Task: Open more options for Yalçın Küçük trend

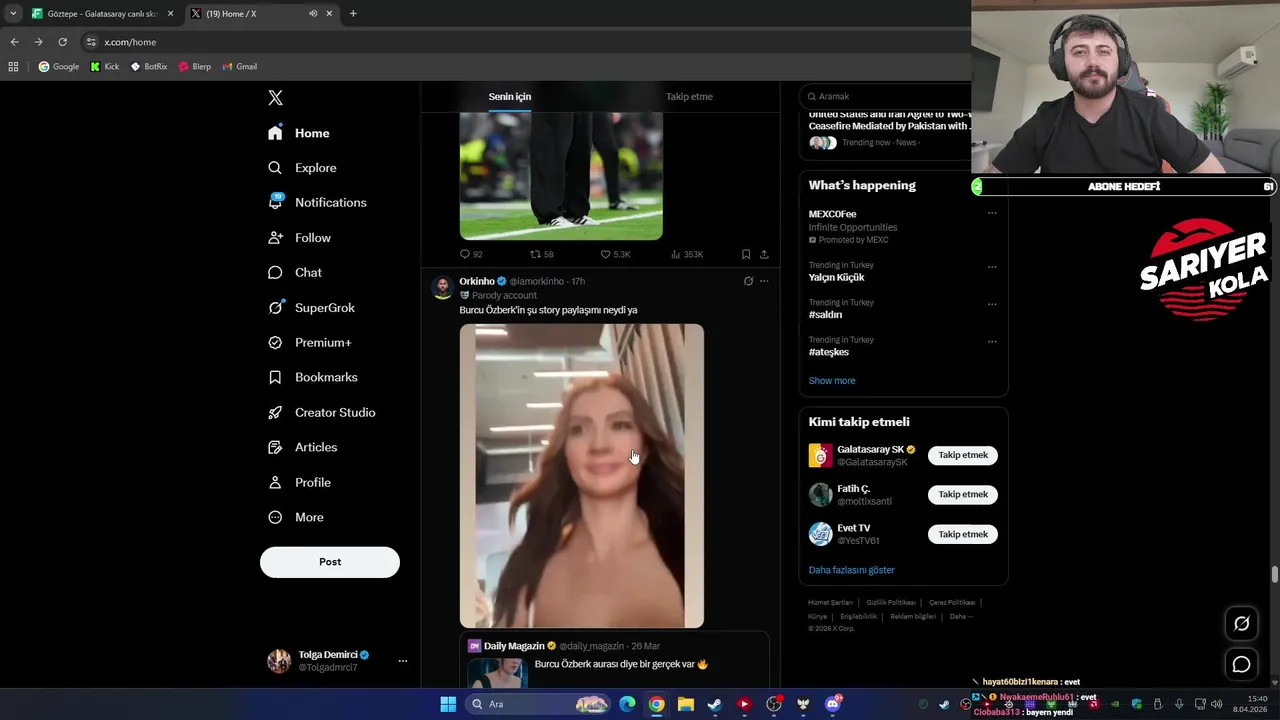Action: pos(992,266)
